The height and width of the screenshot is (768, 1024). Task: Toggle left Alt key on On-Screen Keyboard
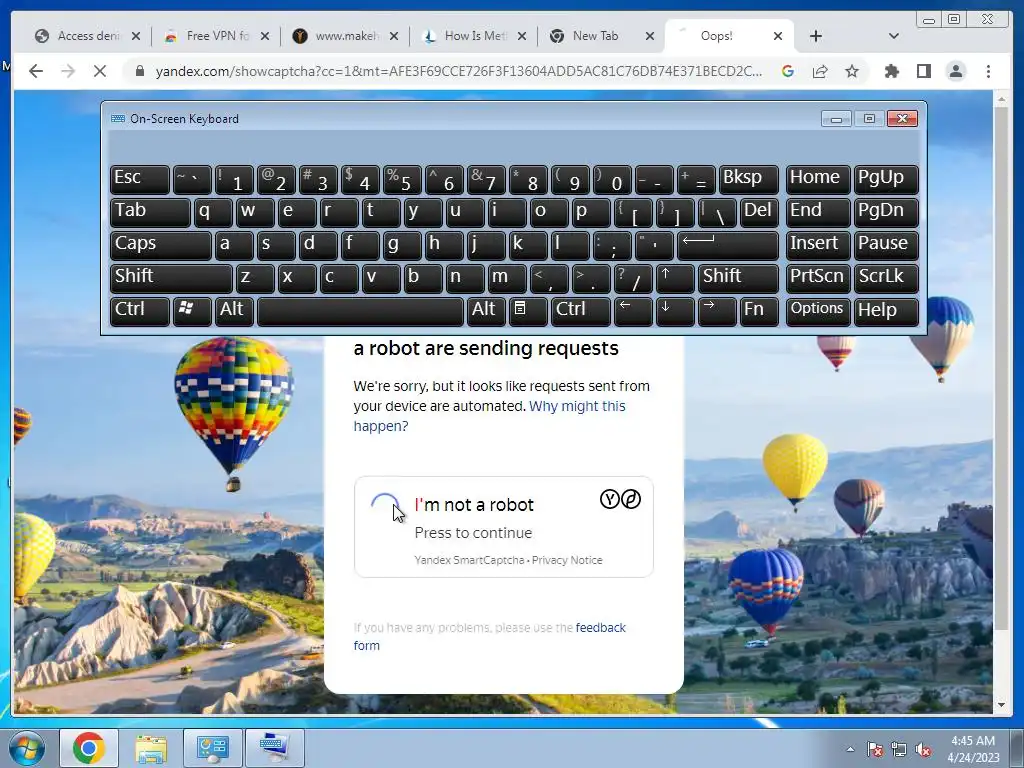point(234,311)
